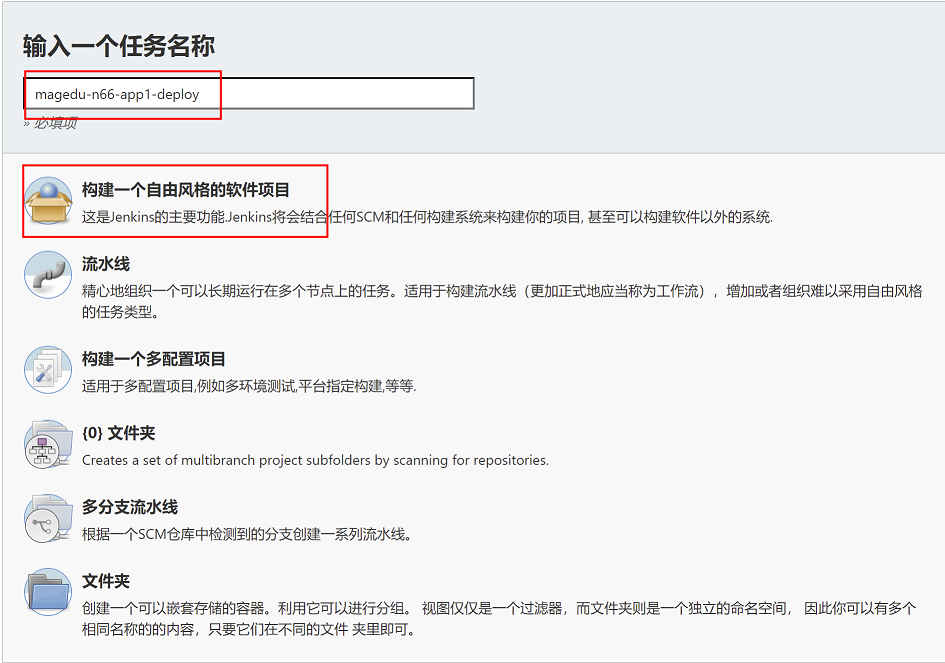Click the multibranch pipeline 多分支流水线 icon

48,520
